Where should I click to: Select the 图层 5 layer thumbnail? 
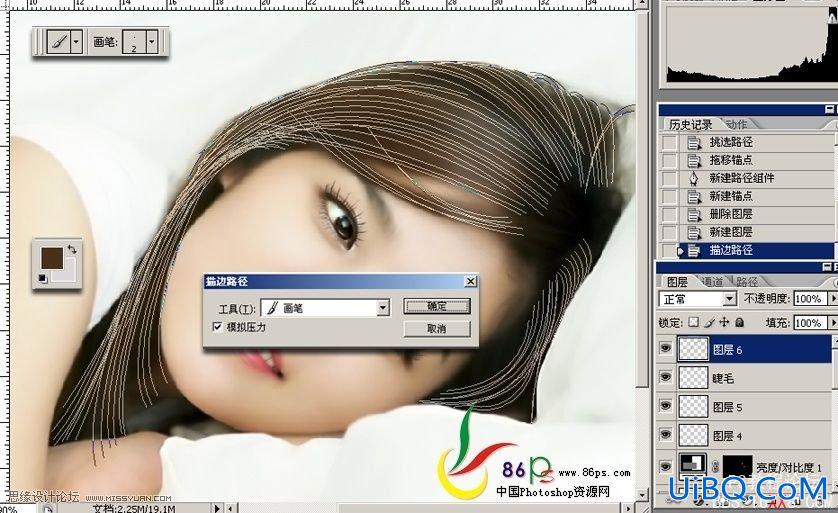[x=693, y=407]
